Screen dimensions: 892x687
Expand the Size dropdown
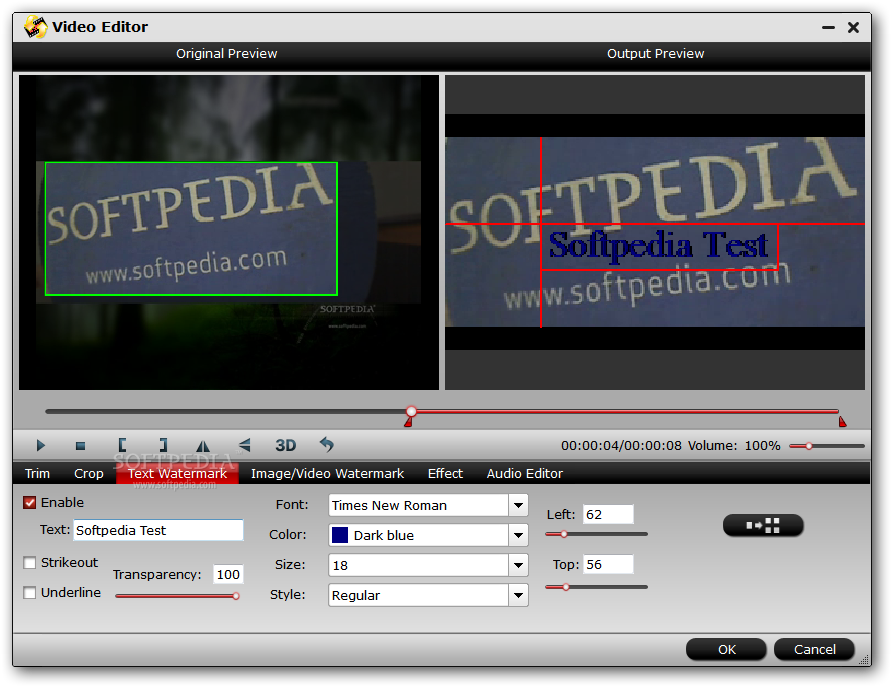pyautogui.click(x=518, y=565)
